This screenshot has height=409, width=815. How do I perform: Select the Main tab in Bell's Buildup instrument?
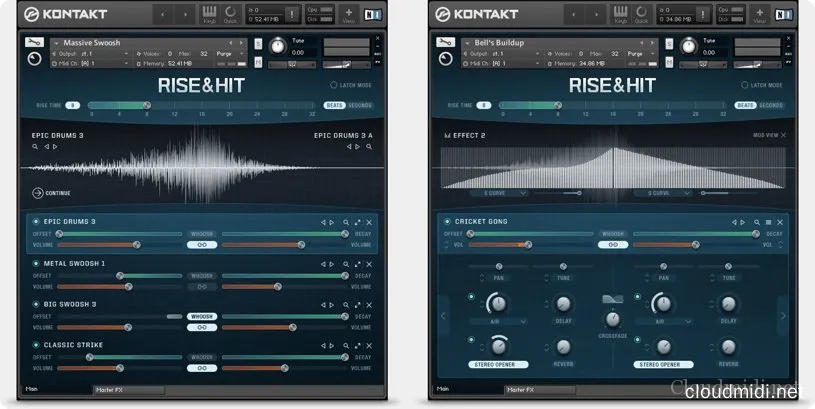click(x=445, y=390)
